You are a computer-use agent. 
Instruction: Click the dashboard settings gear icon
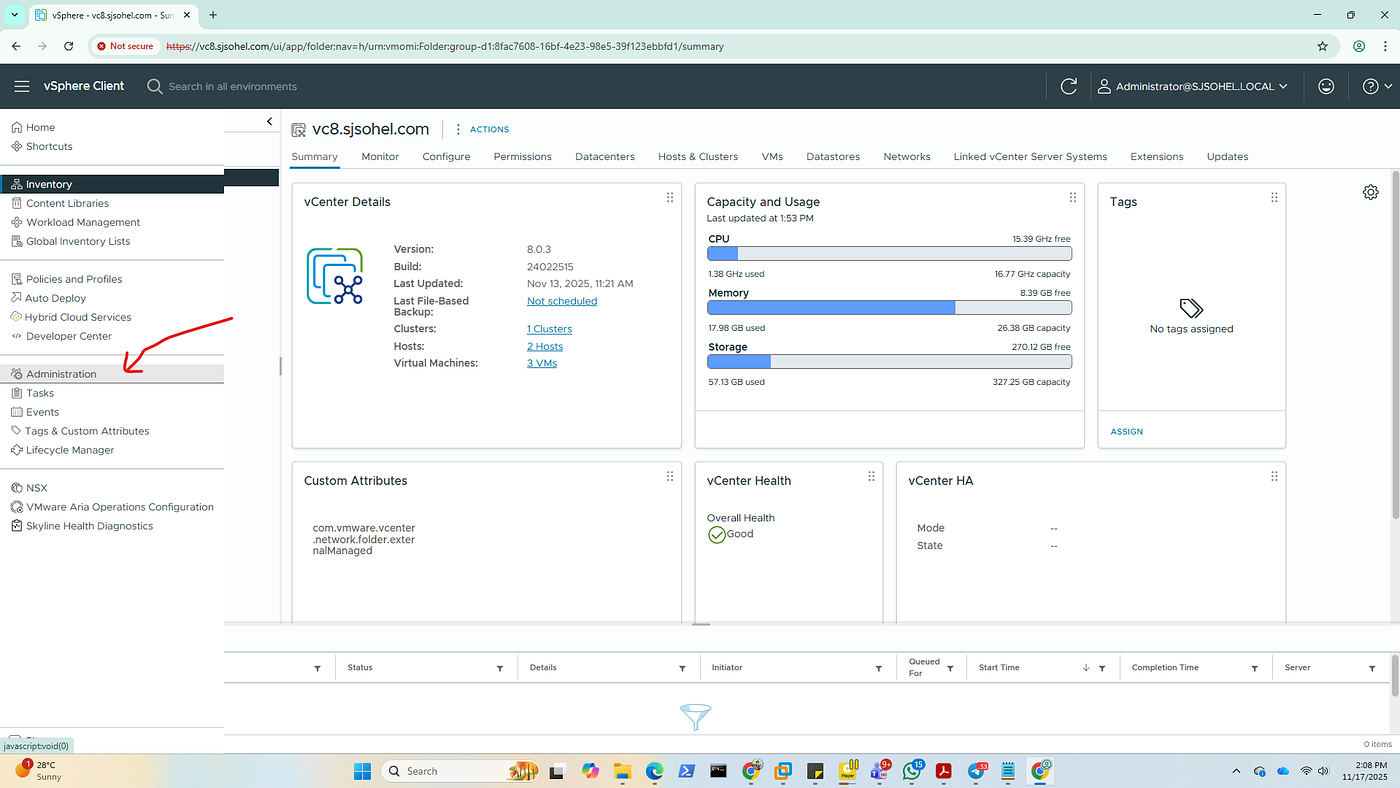pyautogui.click(x=1370, y=192)
